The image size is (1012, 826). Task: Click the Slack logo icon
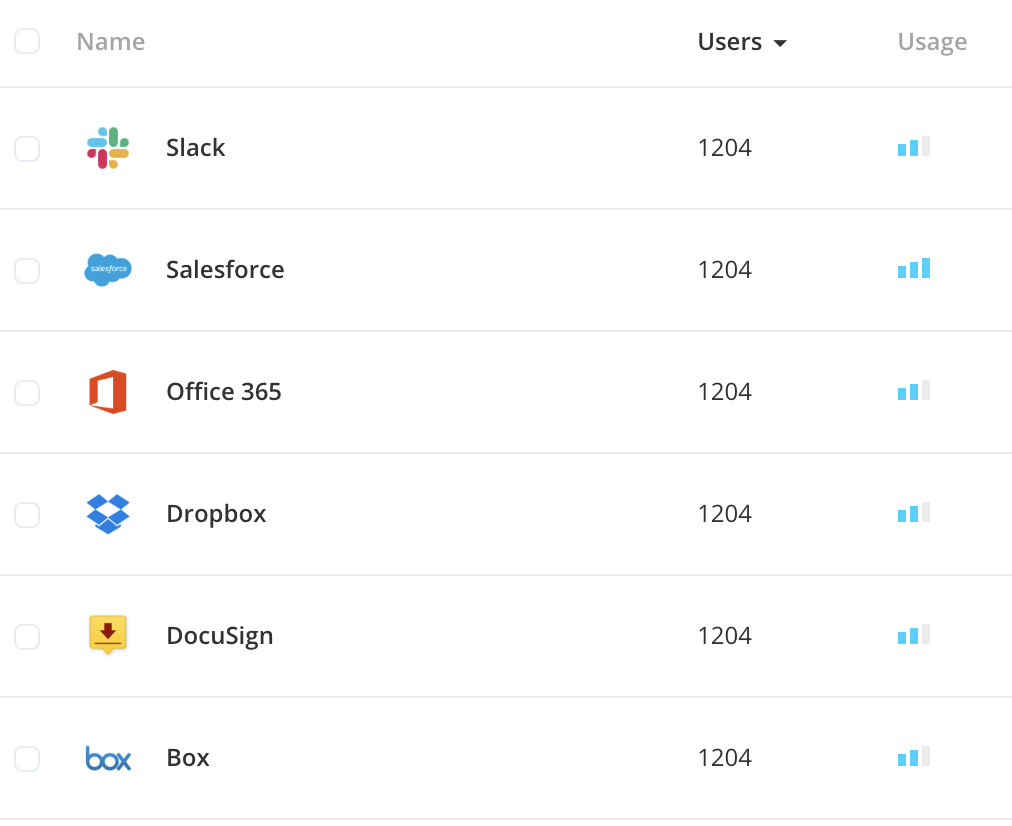[108, 148]
